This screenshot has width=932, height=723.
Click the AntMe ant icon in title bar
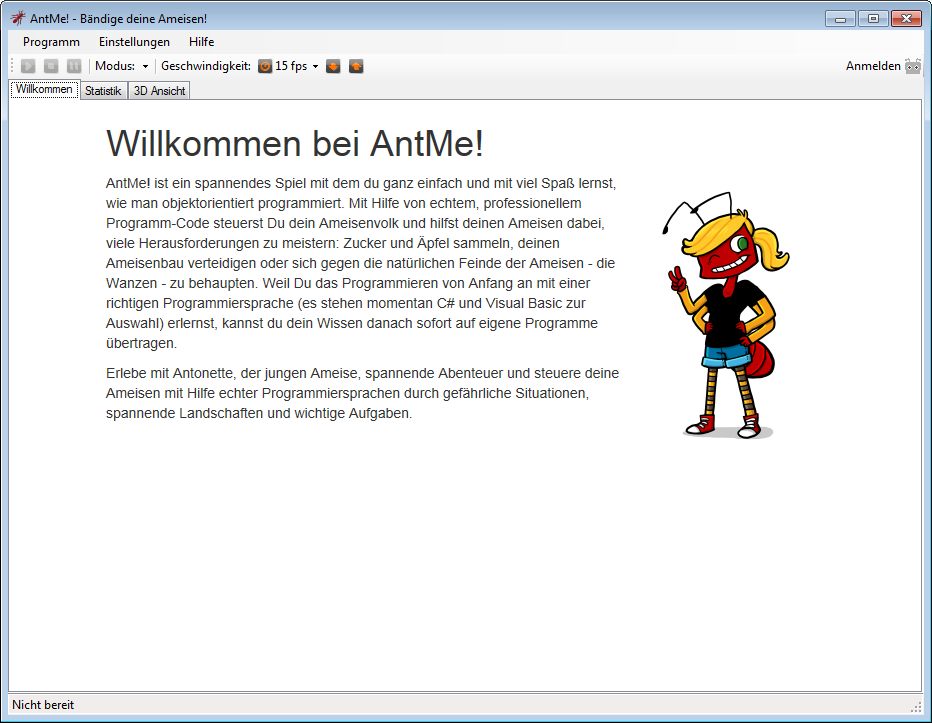coord(18,18)
